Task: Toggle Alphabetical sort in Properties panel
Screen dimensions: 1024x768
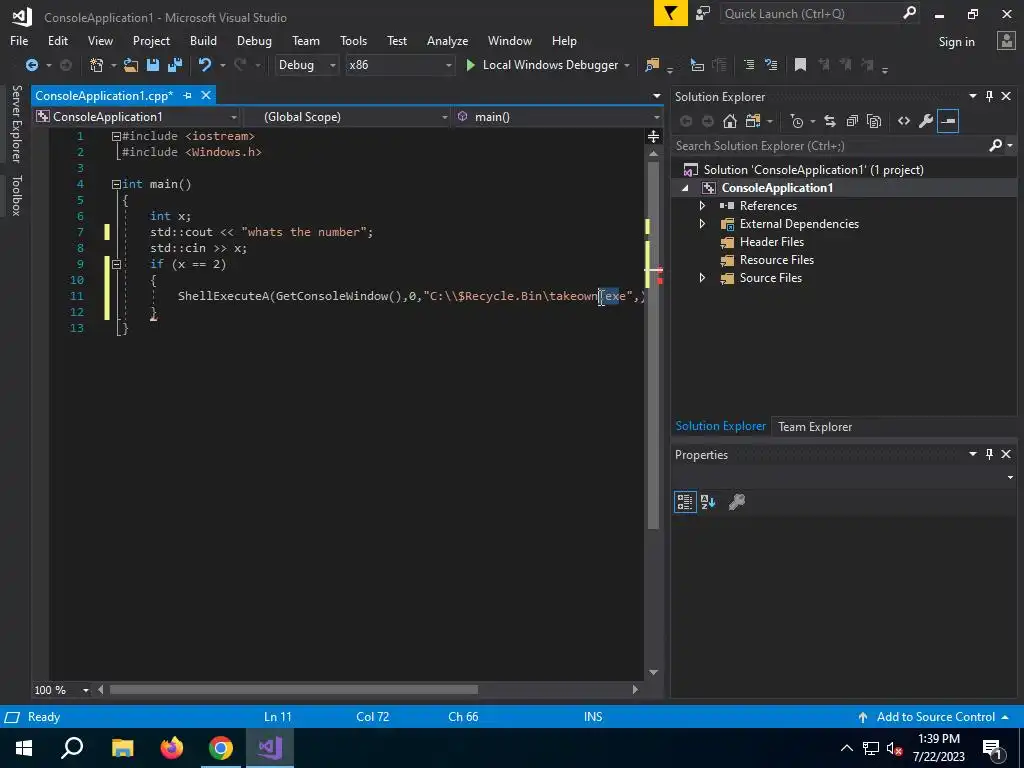Action: point(708,502)
